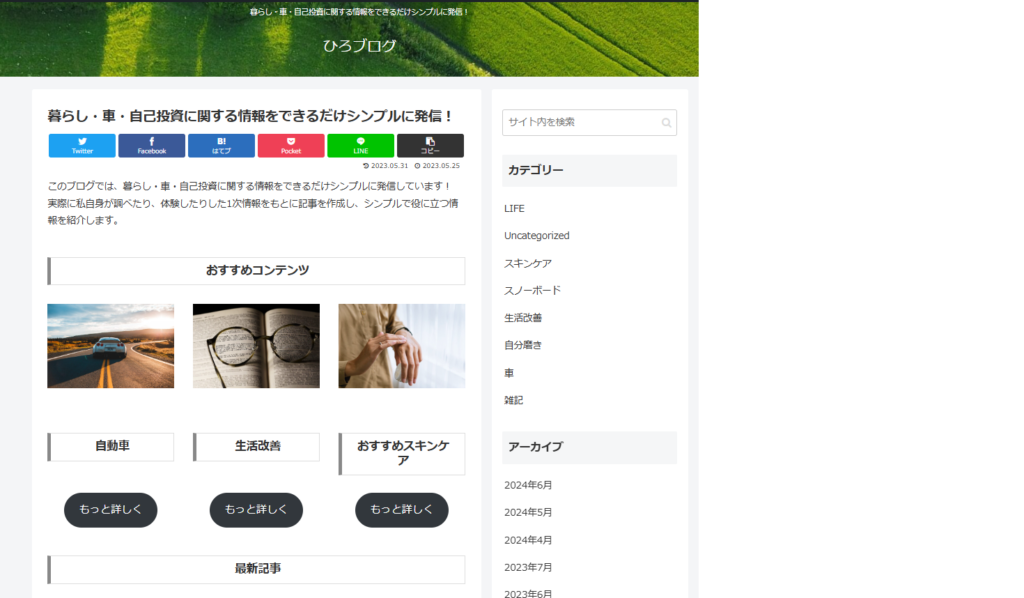Open the glasses on book thumbnail
This screenshot has height=598, width=1024.
(256, 346)
